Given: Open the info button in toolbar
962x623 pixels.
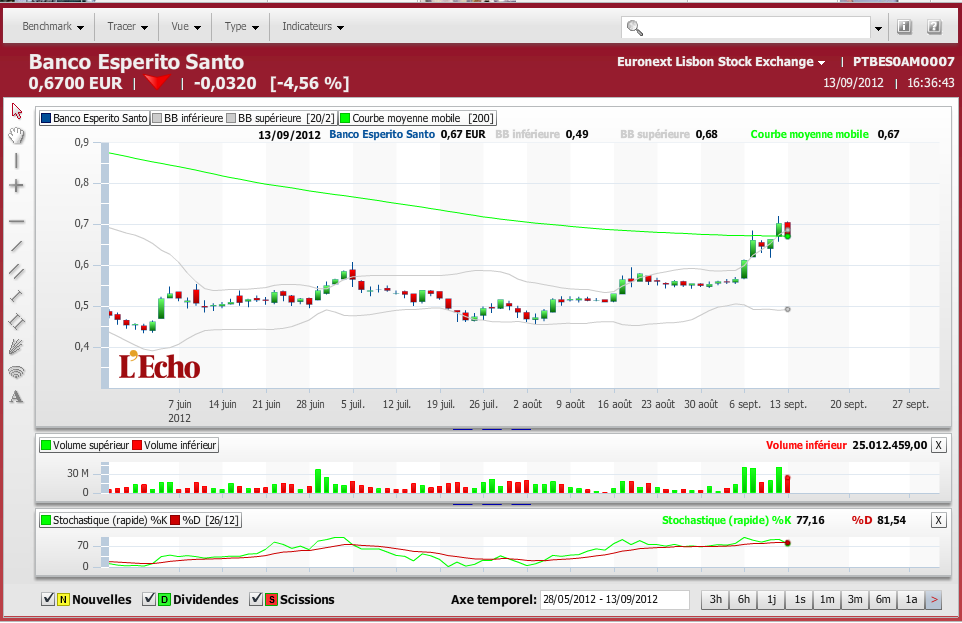Looking at the screenshot, I should point(904,26).
